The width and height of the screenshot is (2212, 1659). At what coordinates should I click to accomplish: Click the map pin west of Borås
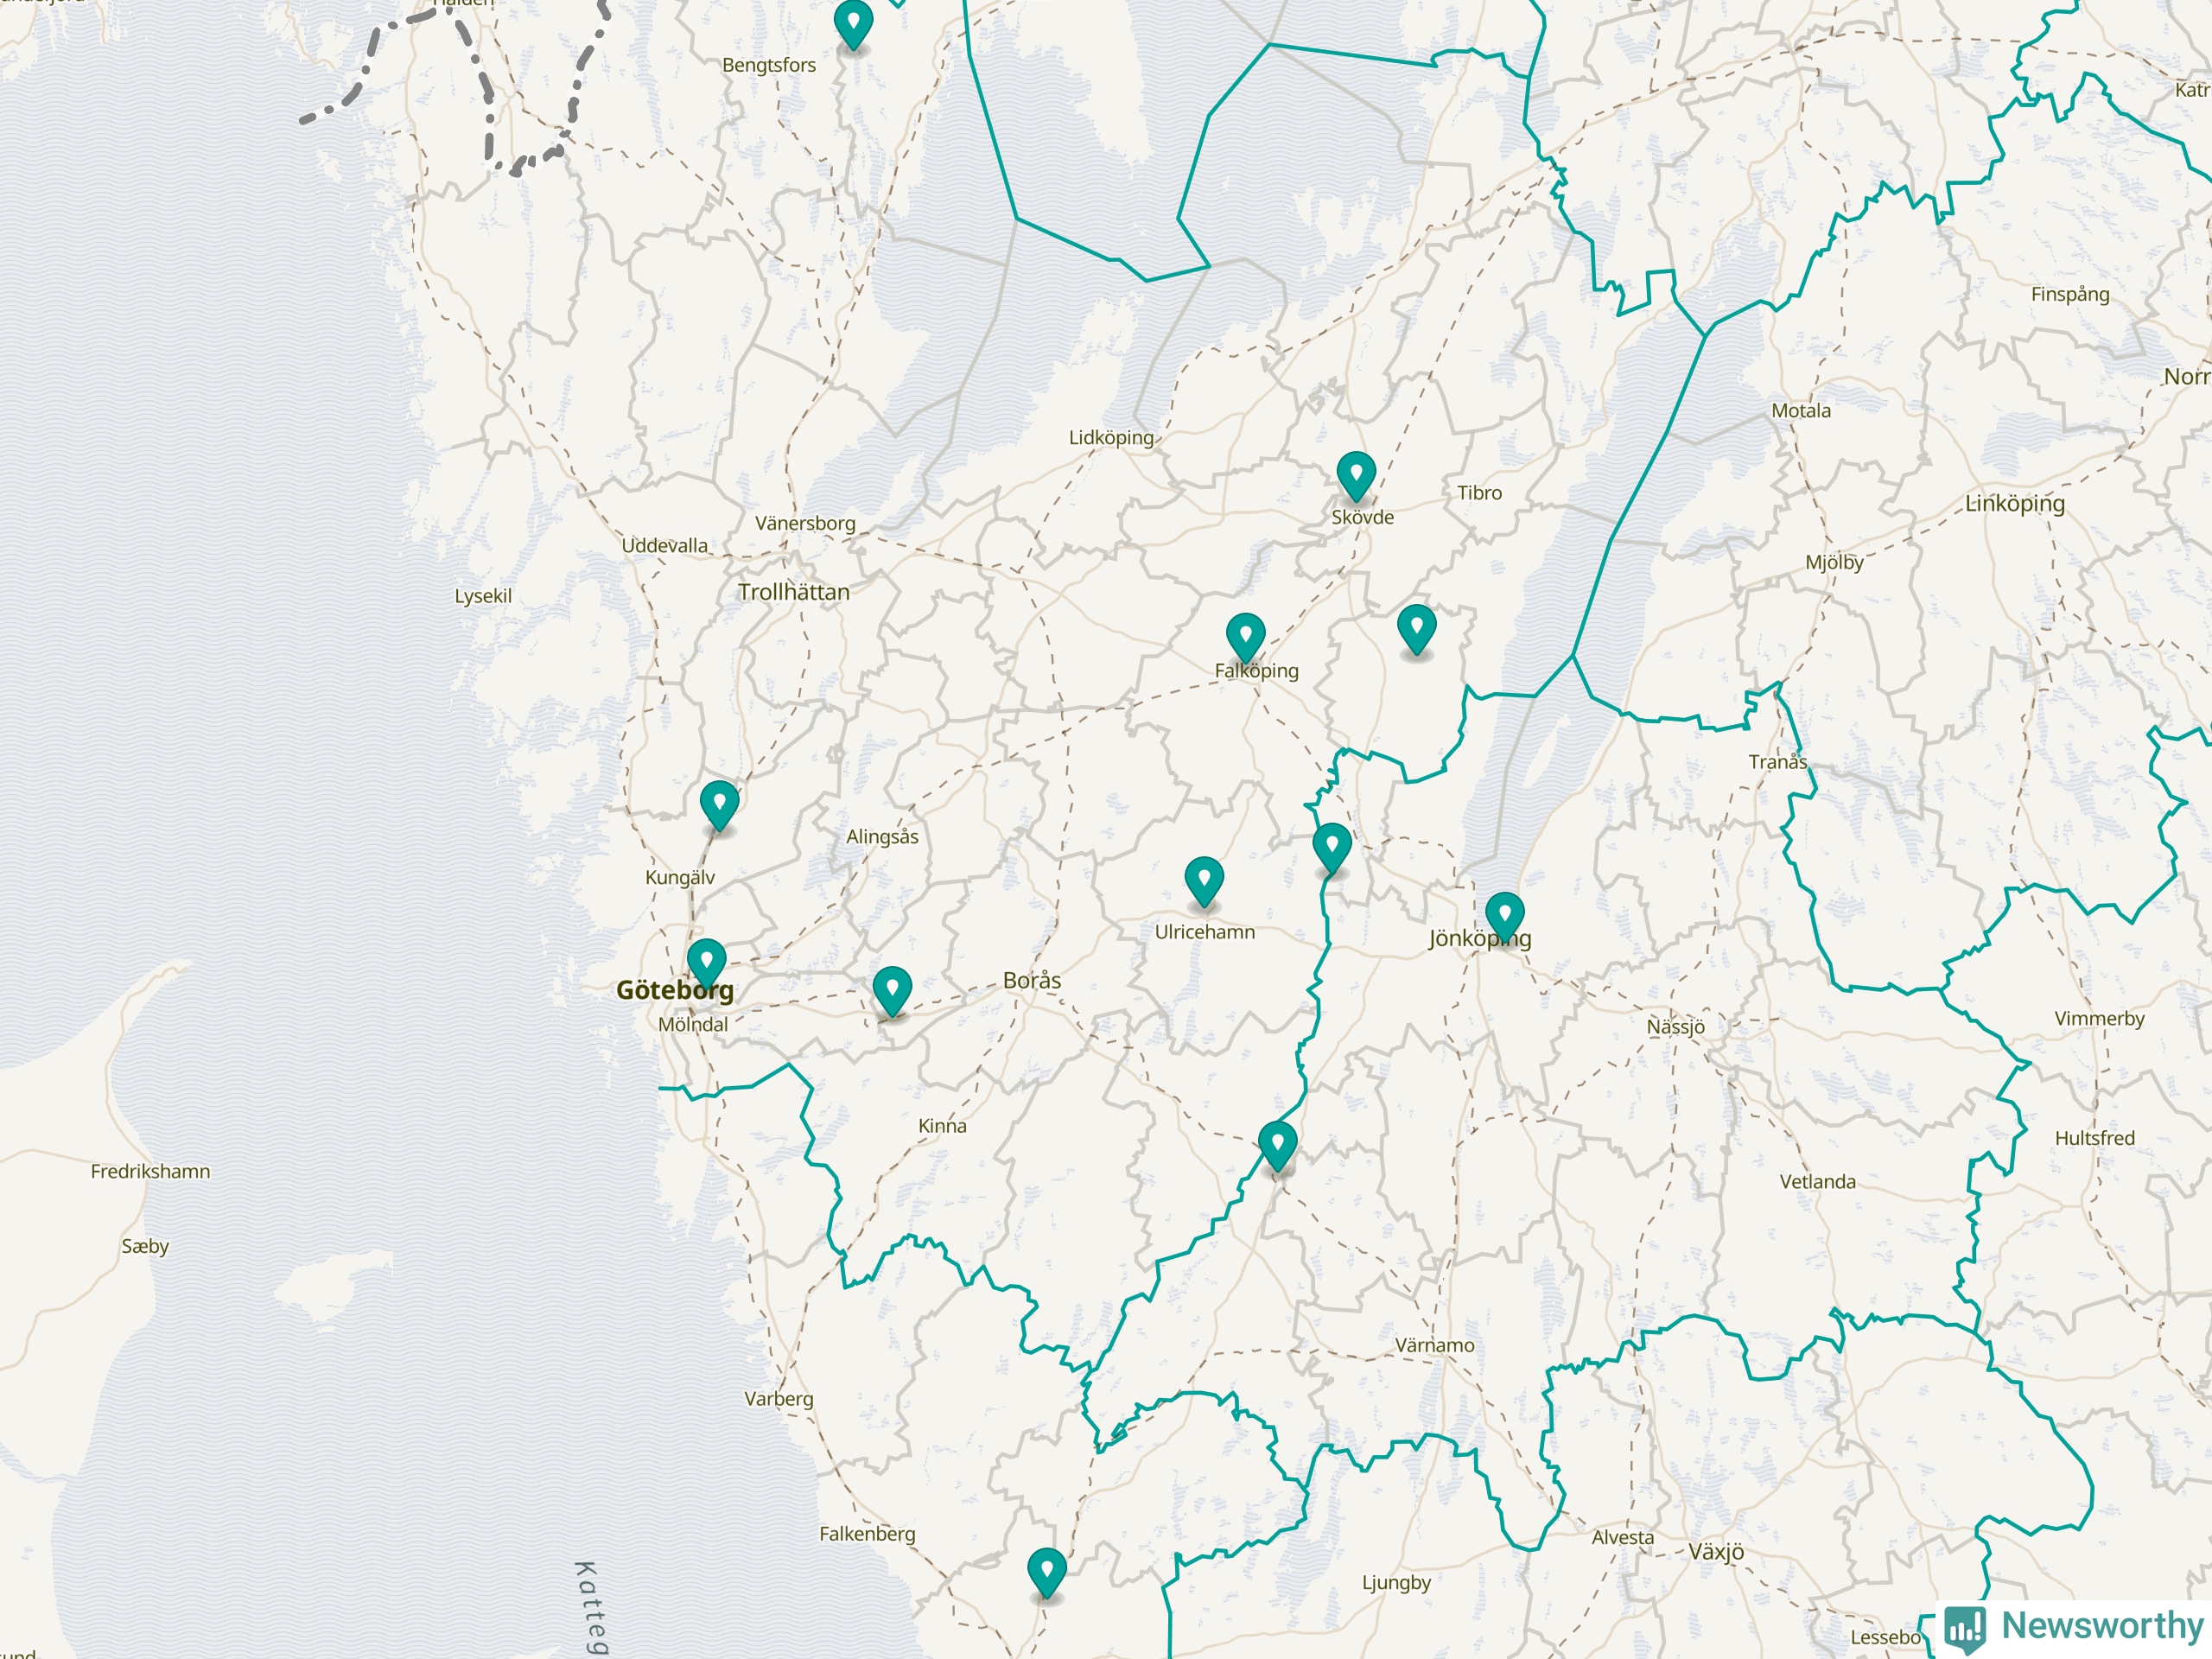(x=891, y=991)
